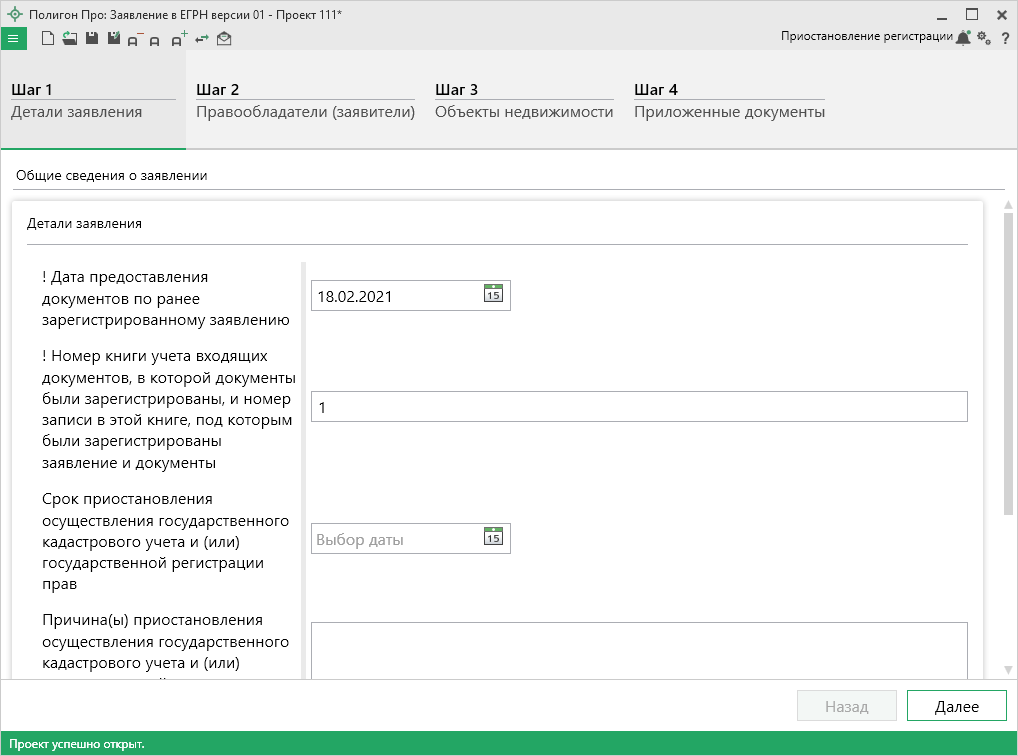This screenshot has height=756, width=1018.
Task: Decrease font size with the A minus icon
Action: (135, 40)
